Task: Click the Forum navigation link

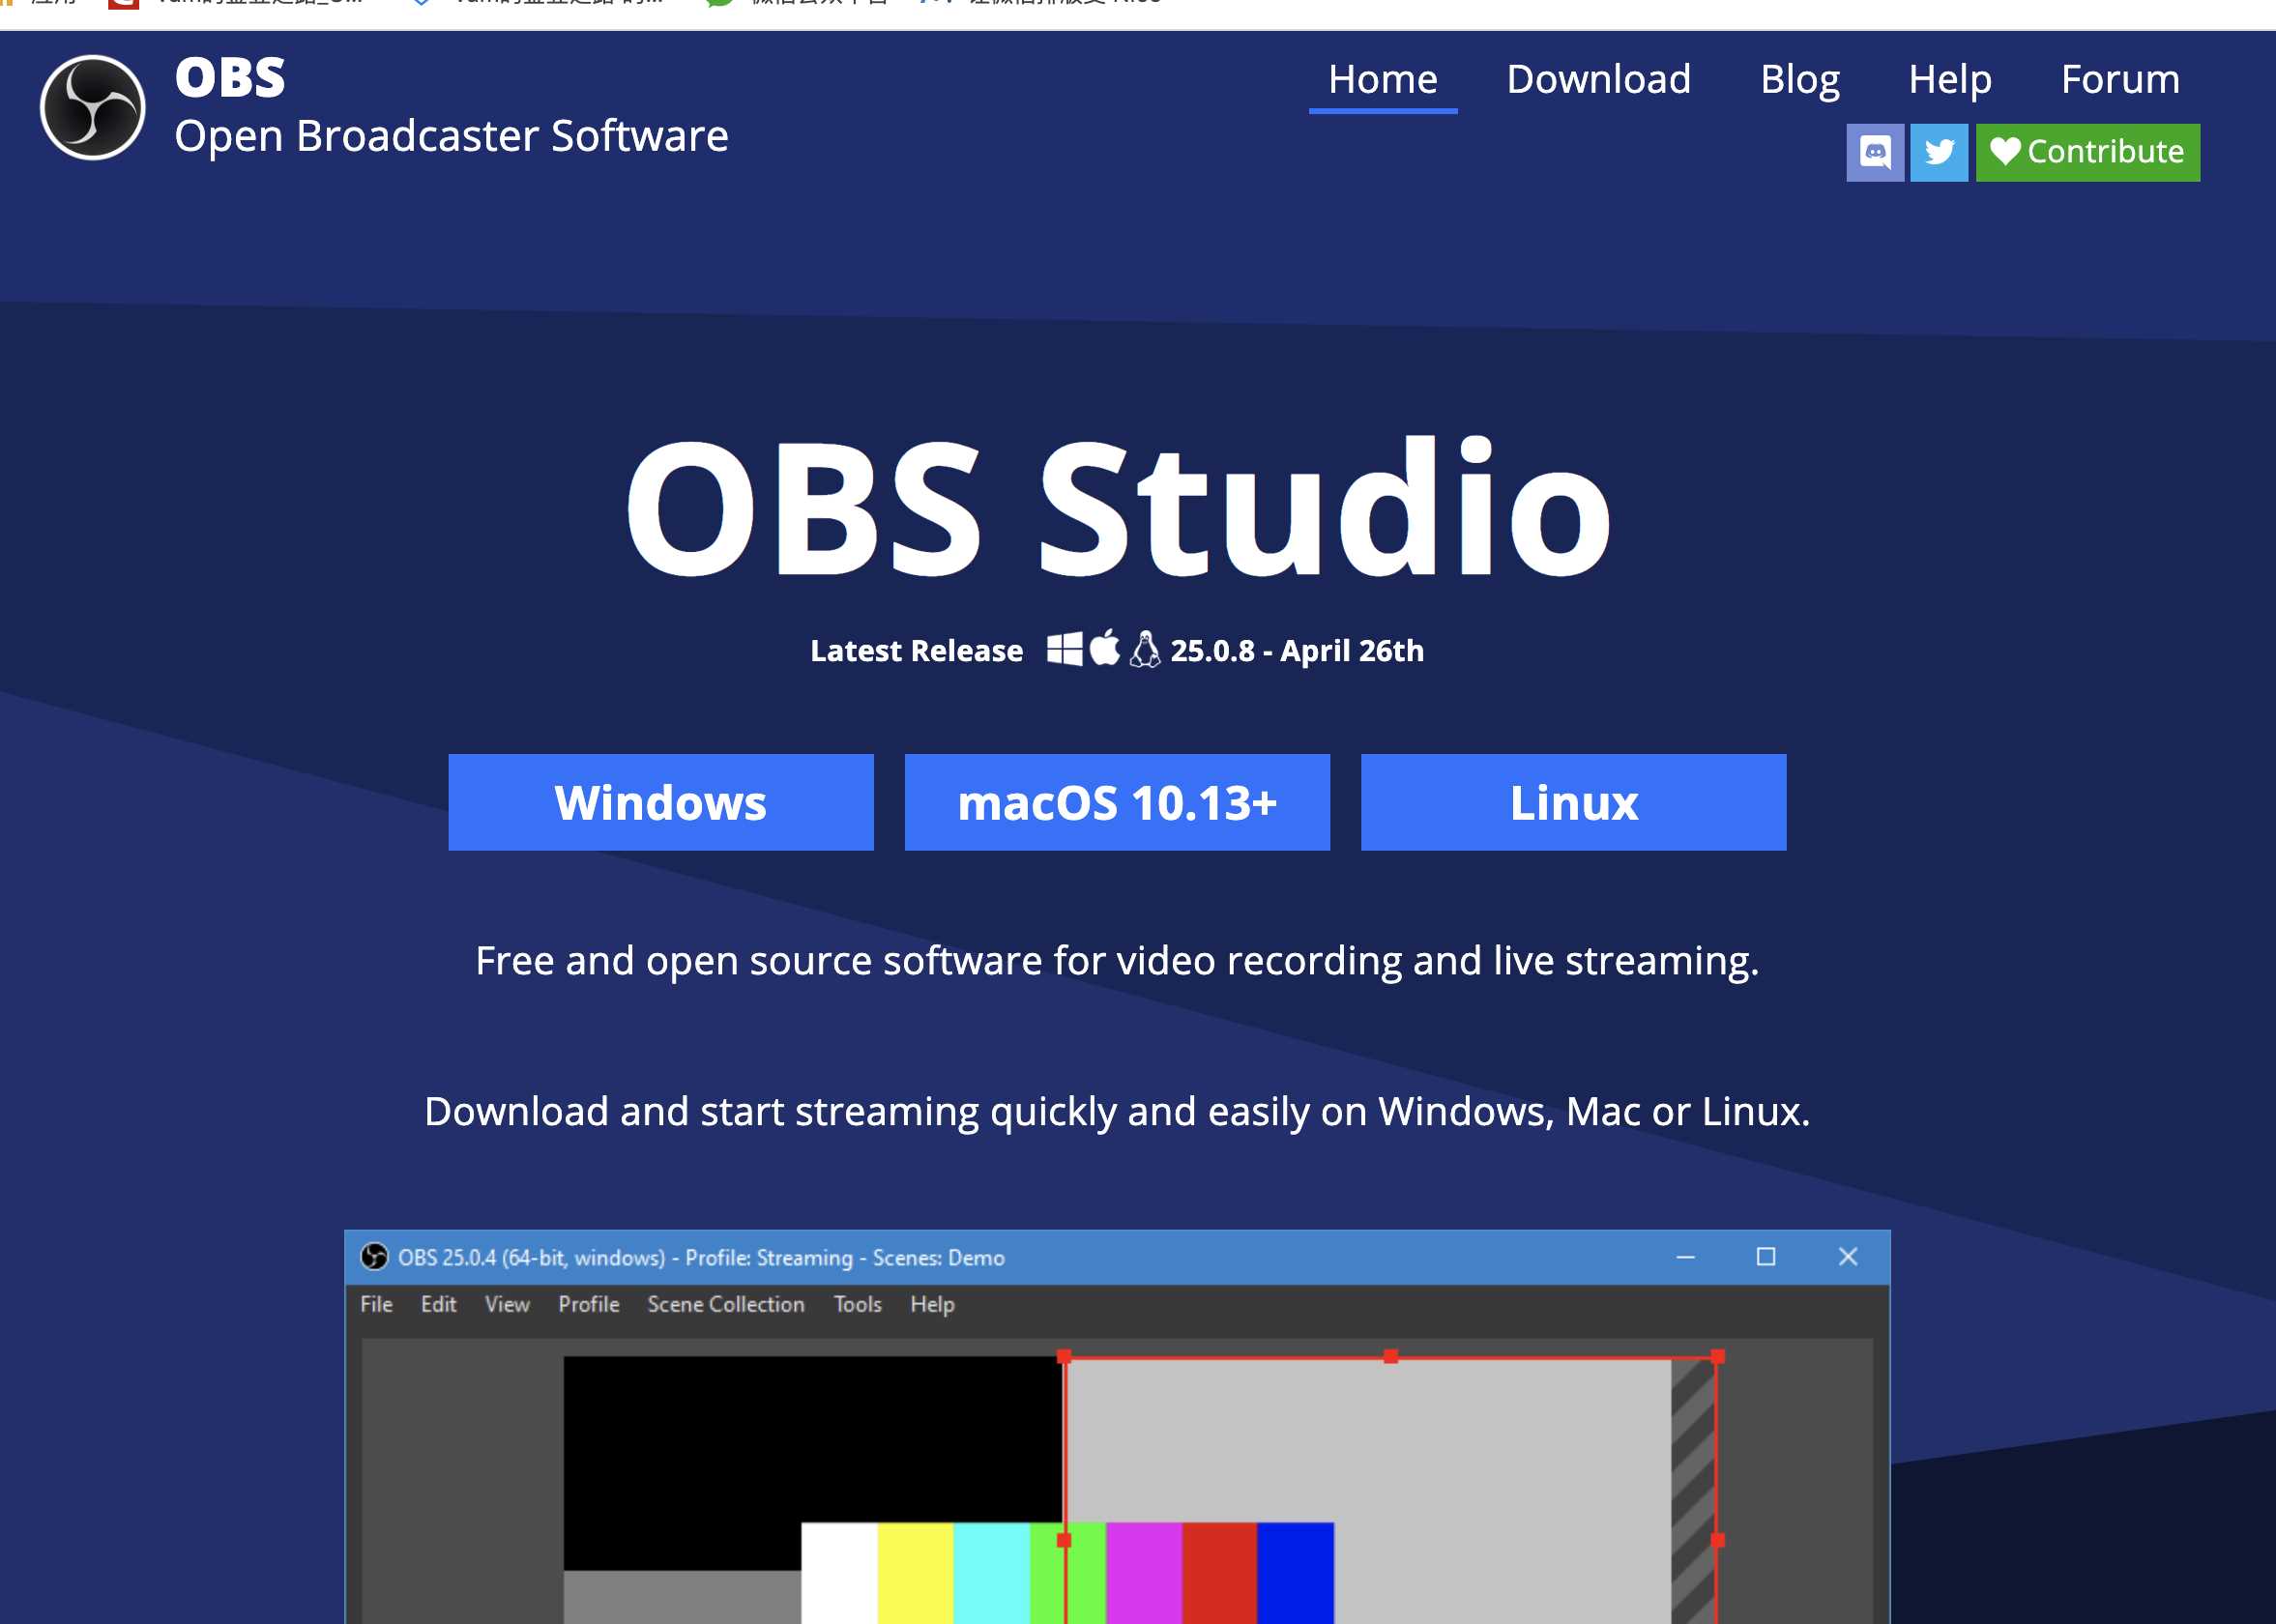Action: (x=2119, y=77)
